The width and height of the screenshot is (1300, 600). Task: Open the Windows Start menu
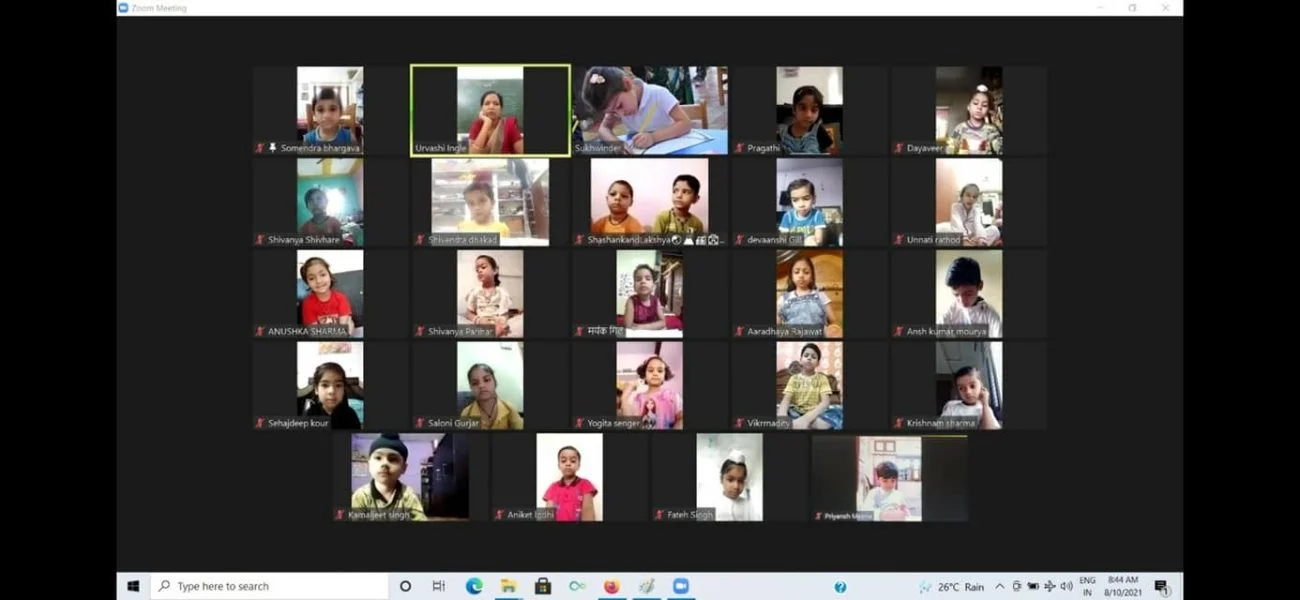133,586
